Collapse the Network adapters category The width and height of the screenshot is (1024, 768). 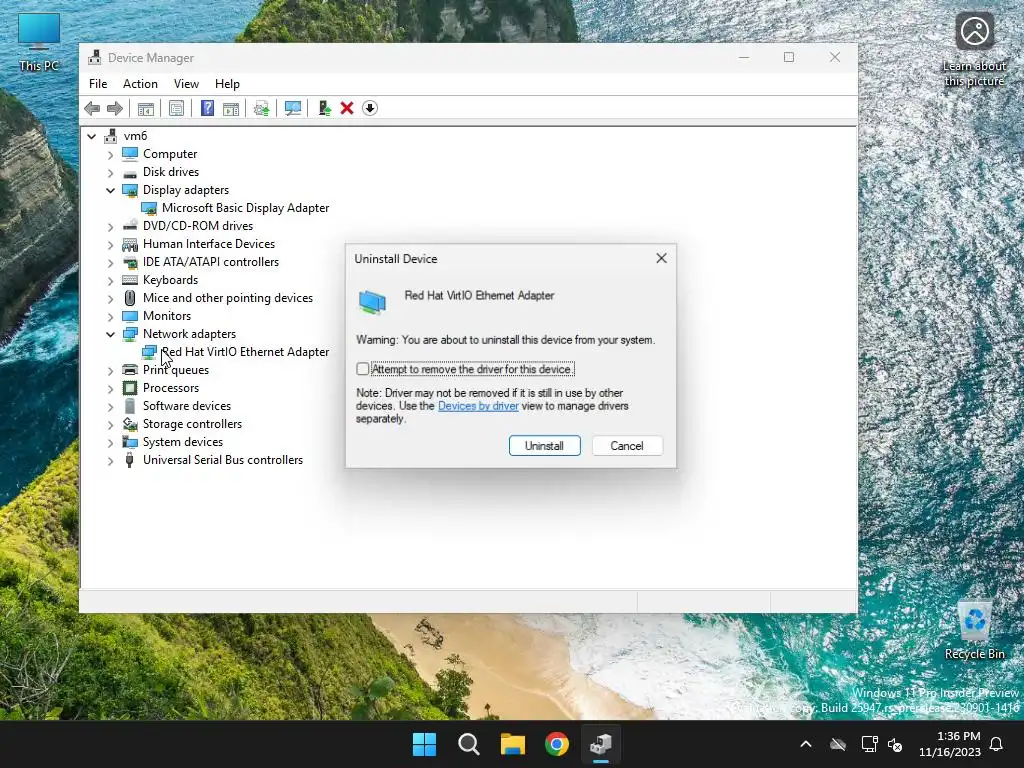click(x=110, y=334)
